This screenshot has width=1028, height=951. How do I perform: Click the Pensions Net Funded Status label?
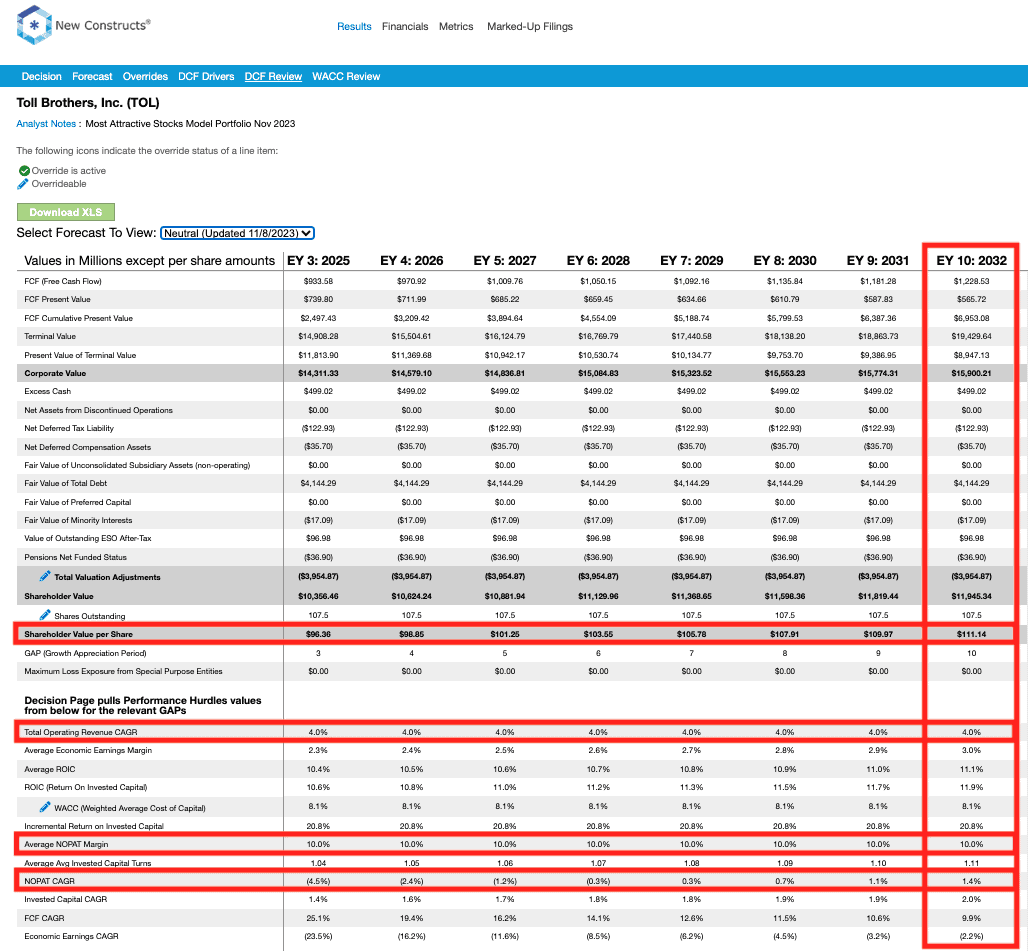coord(75,556)
